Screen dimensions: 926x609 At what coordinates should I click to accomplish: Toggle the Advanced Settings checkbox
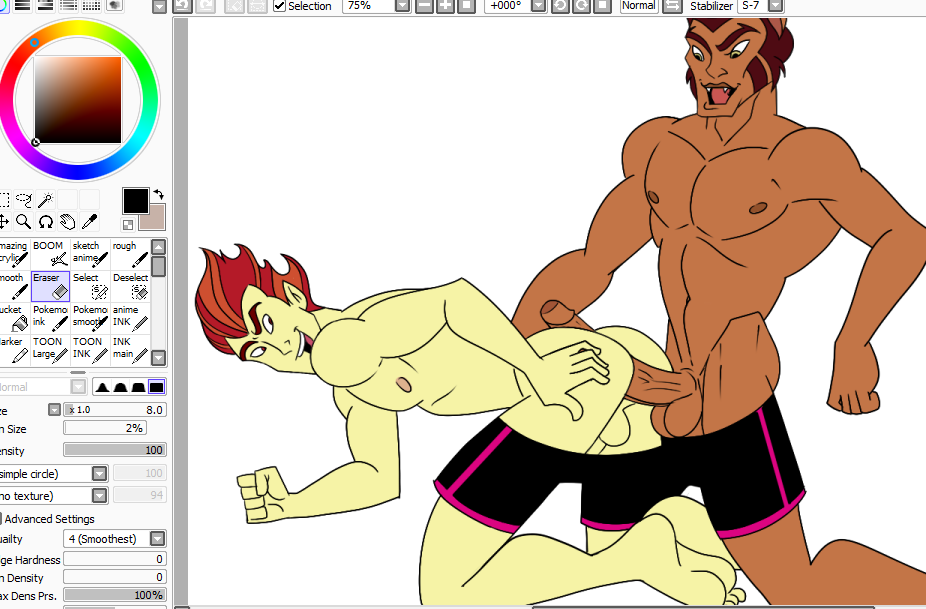click(x=2, y=519)
